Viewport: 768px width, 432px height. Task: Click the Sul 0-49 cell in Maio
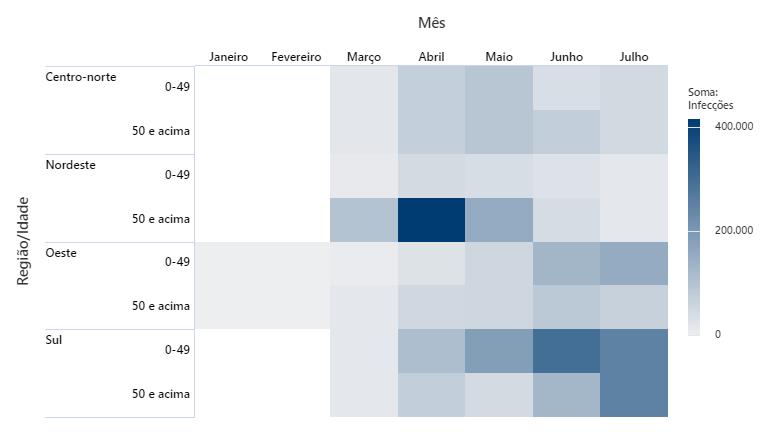498,350
